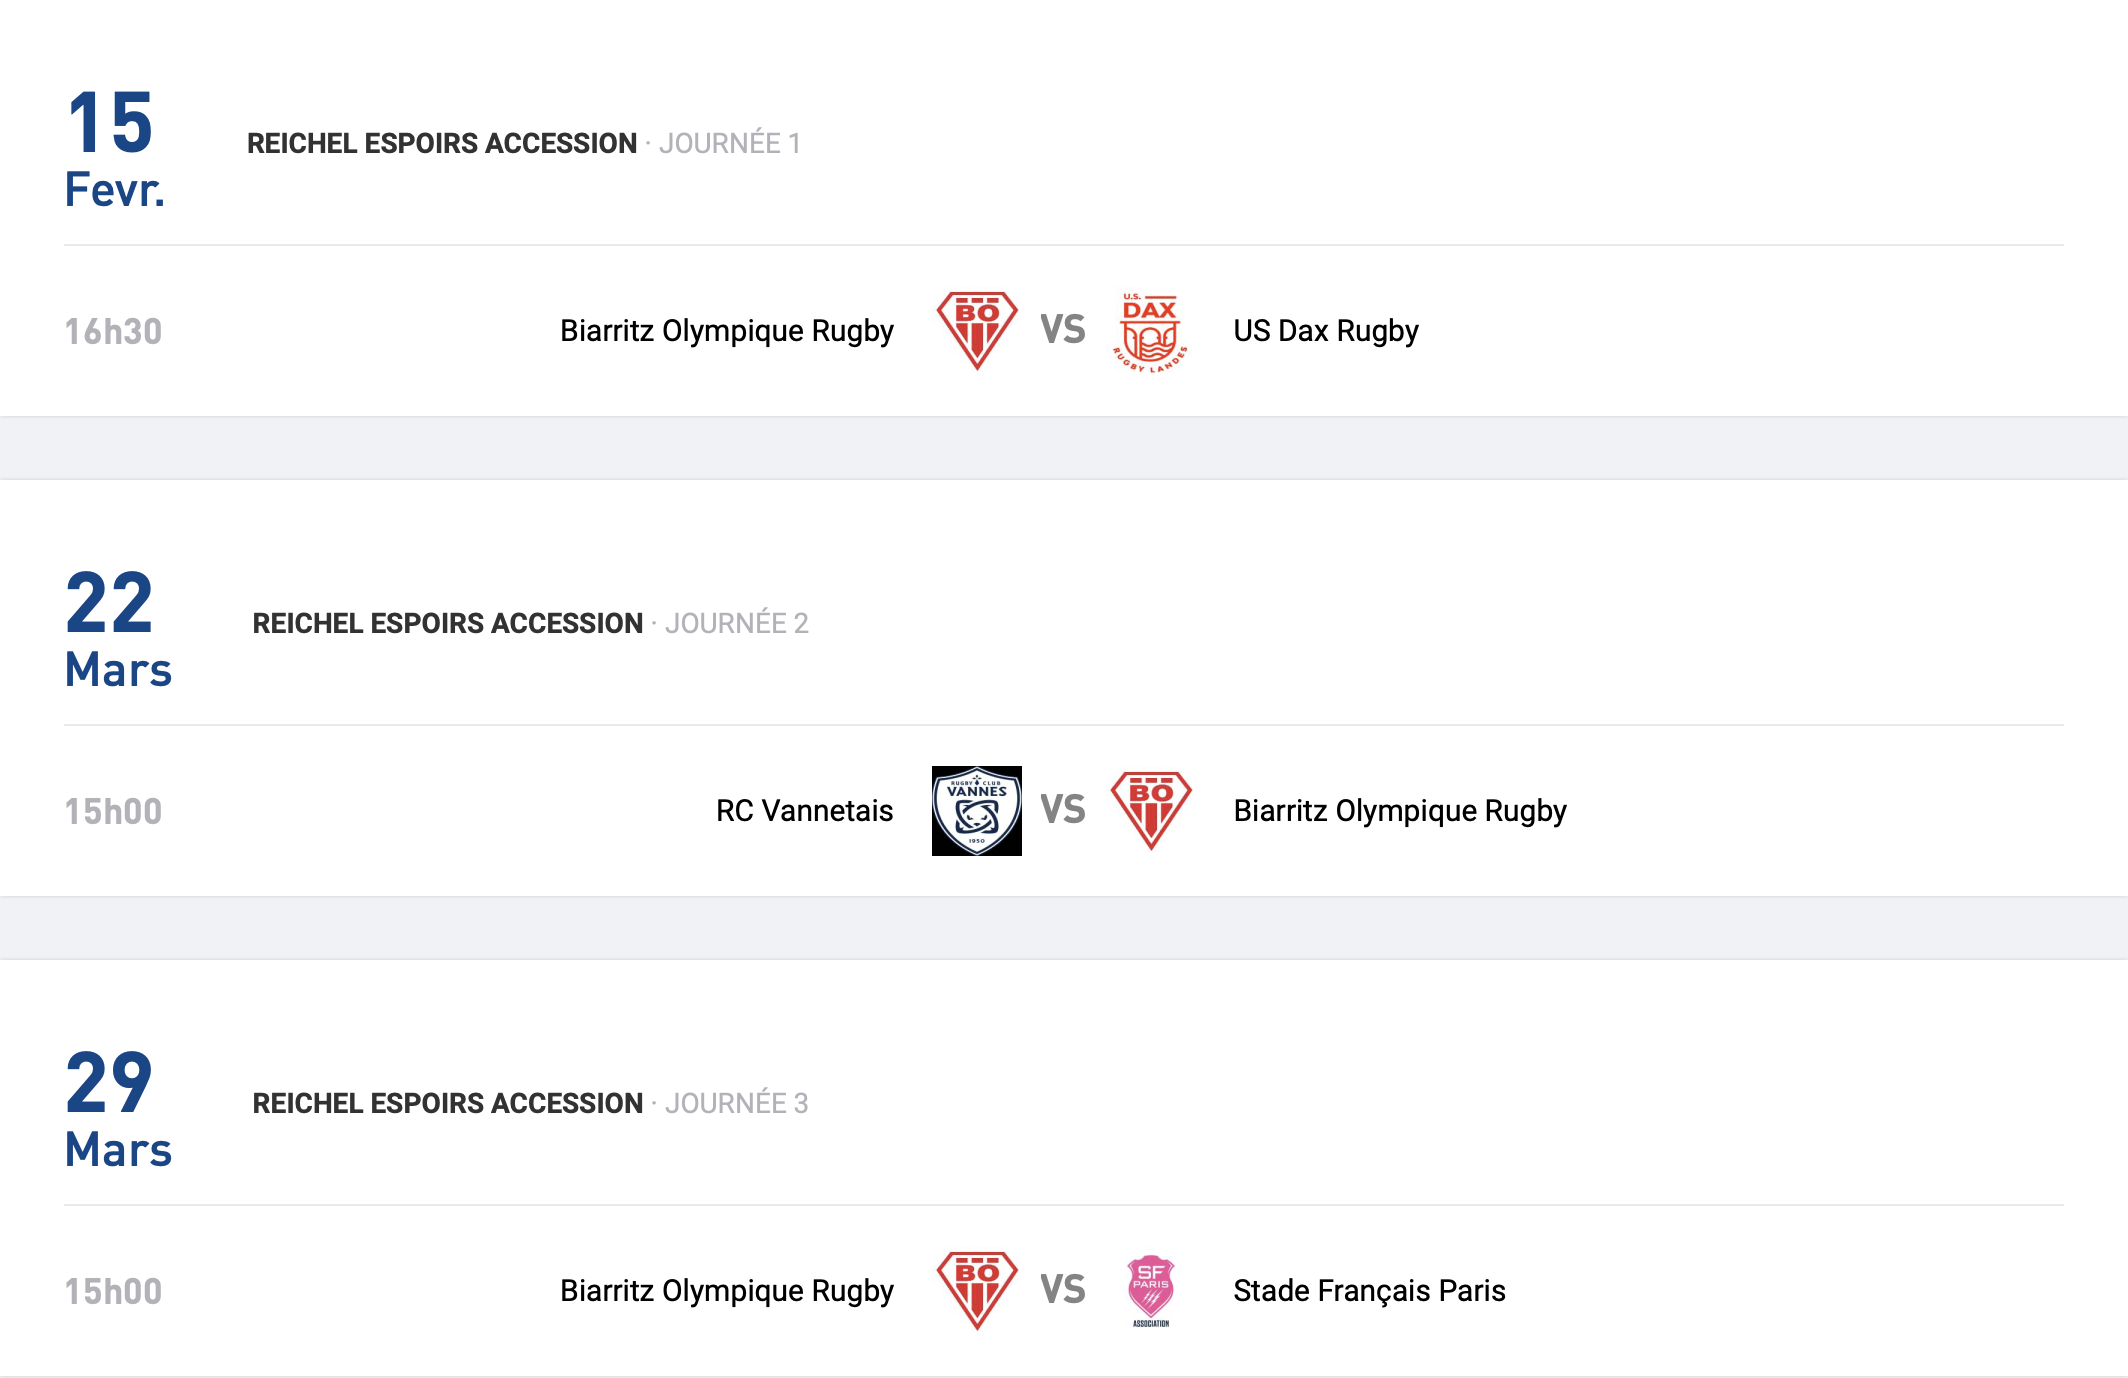
Task: Click the Stade Français Paris pink logo
Action: pos(1151,1291)
